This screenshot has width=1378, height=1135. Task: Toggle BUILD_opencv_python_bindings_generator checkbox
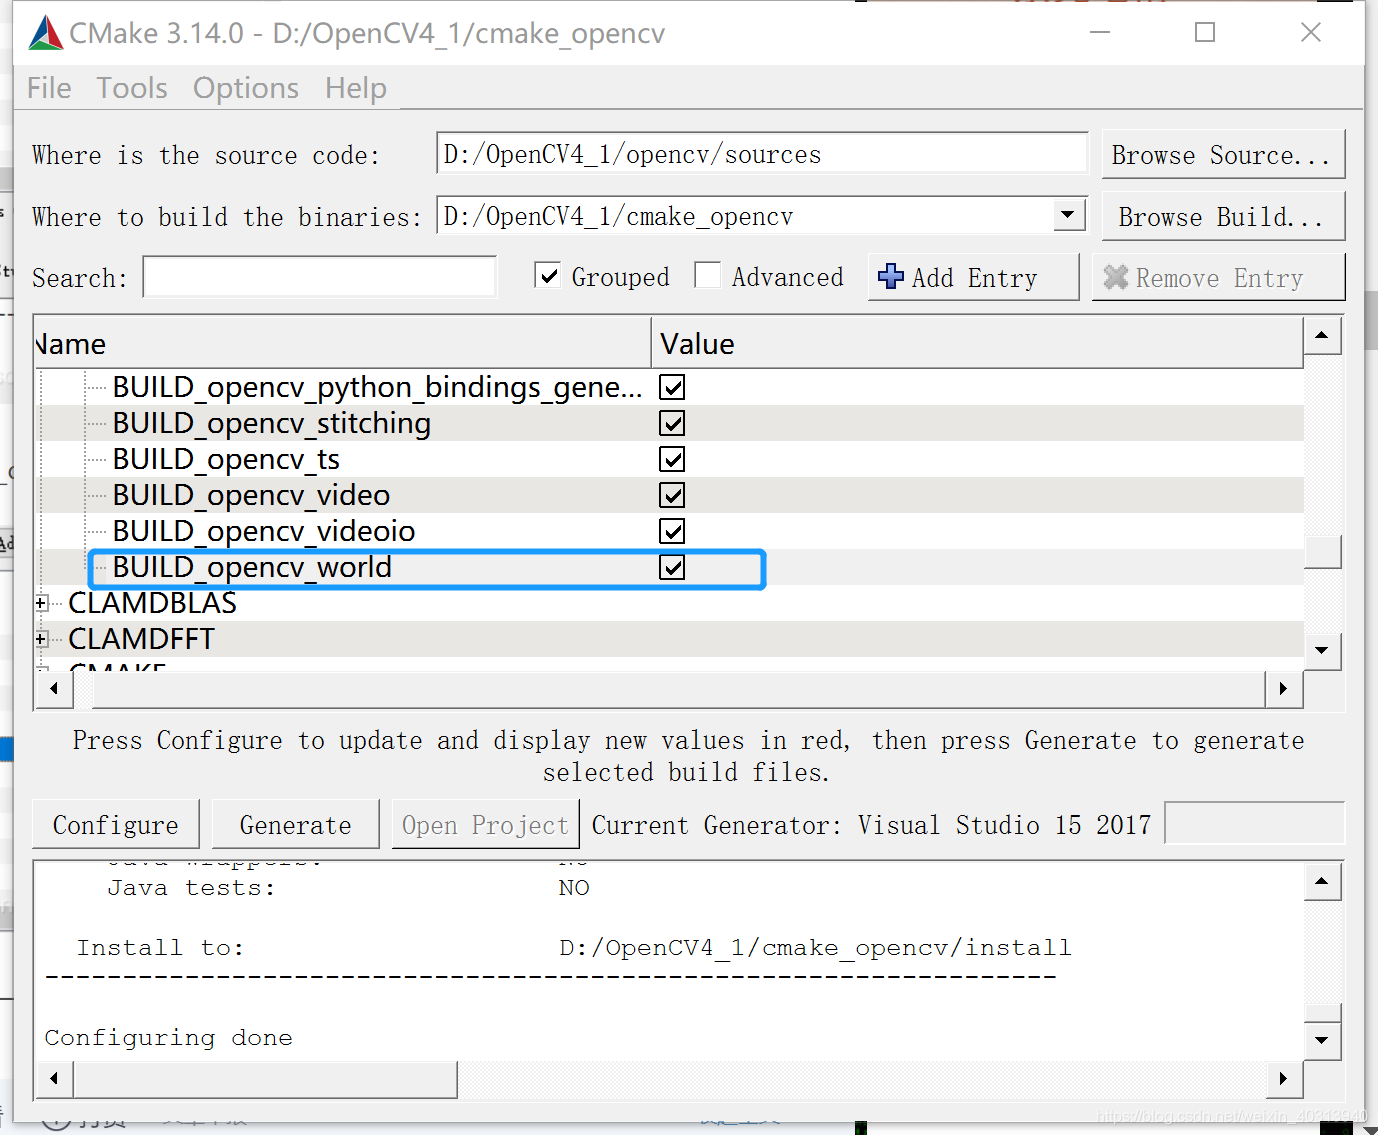tap(672, 387)
